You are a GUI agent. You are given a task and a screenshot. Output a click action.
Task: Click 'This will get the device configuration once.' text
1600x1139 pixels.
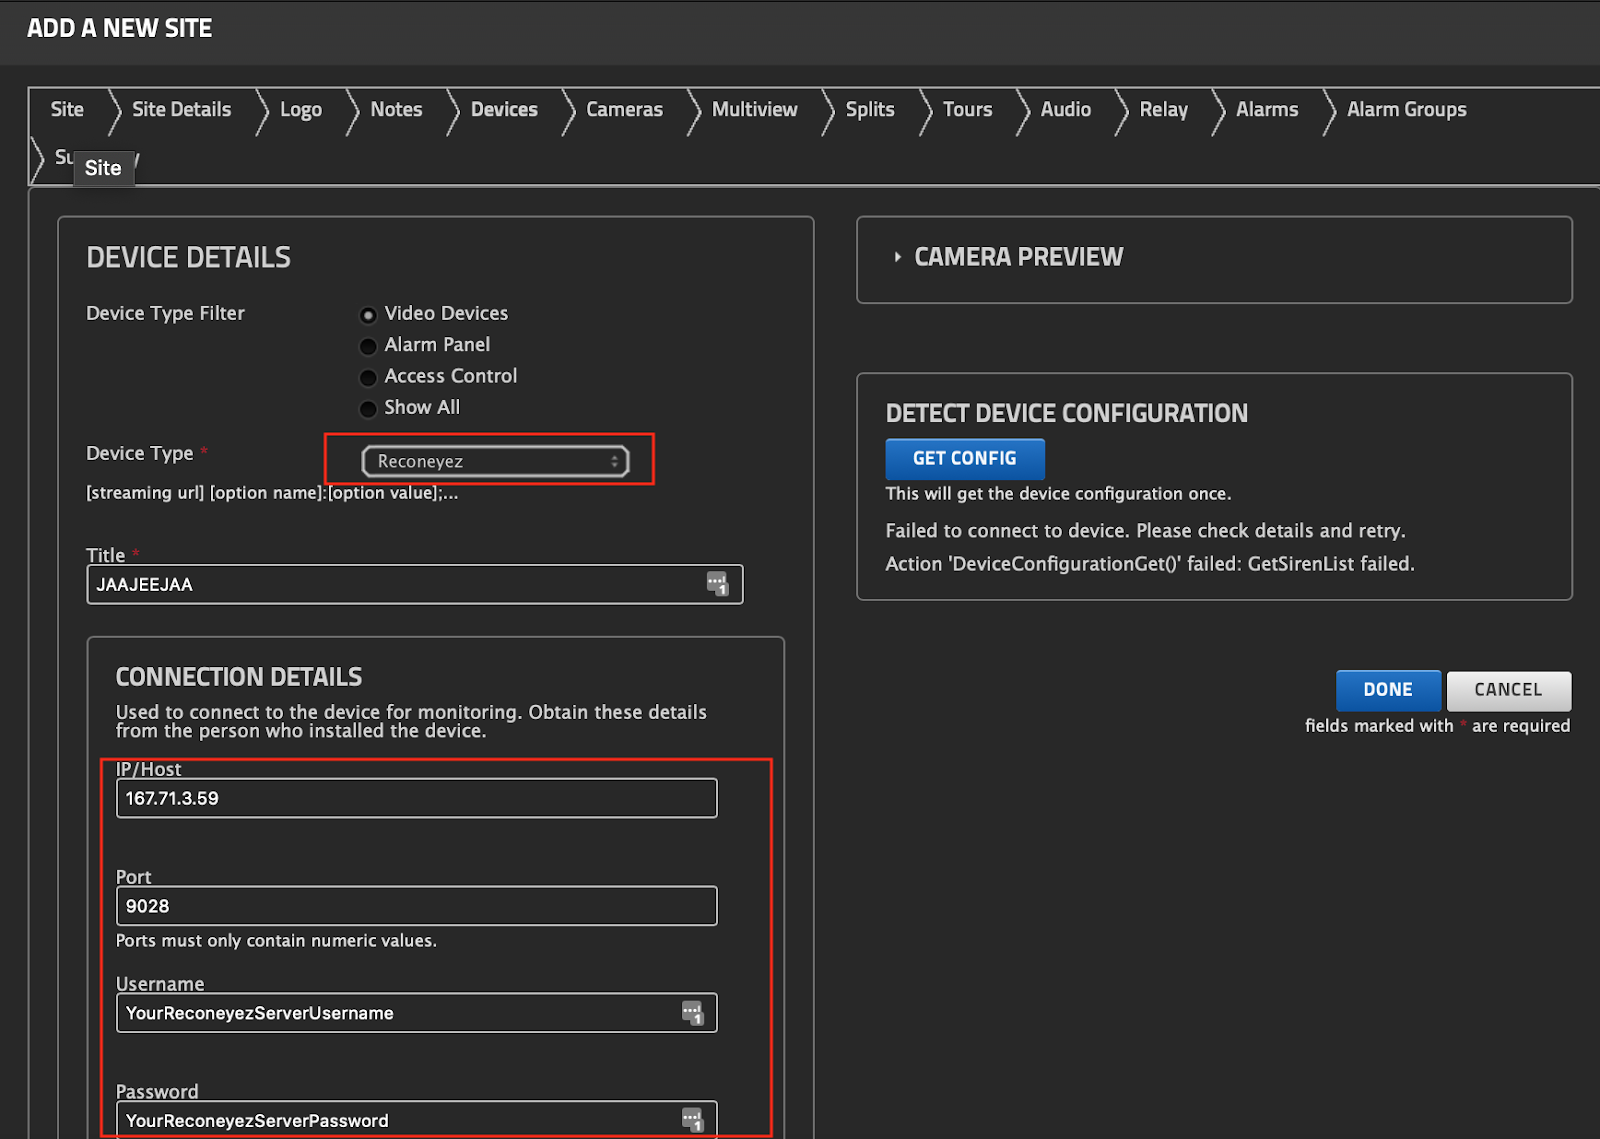(x=1058, y=494)
